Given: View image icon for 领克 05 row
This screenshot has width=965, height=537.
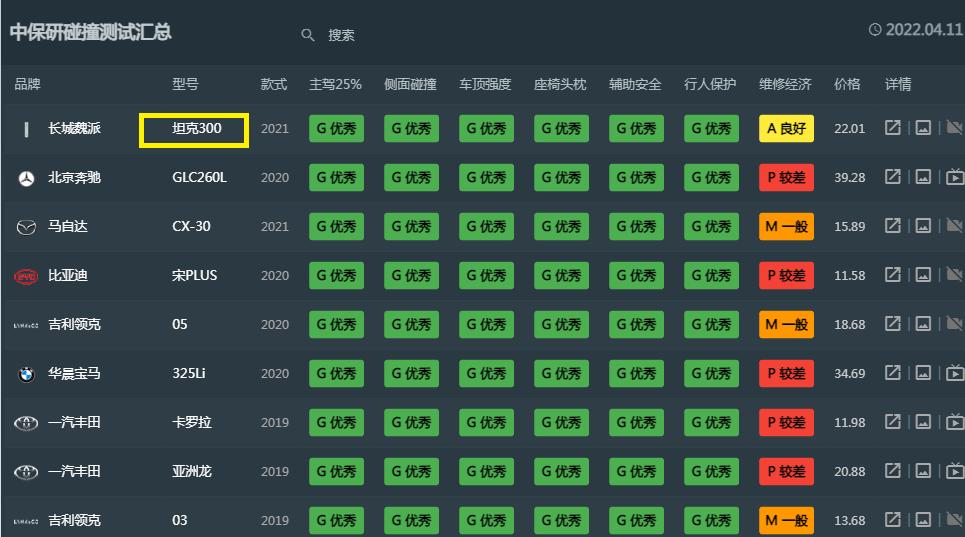Looking at the screenshot, I should click(x=923, y=324).
